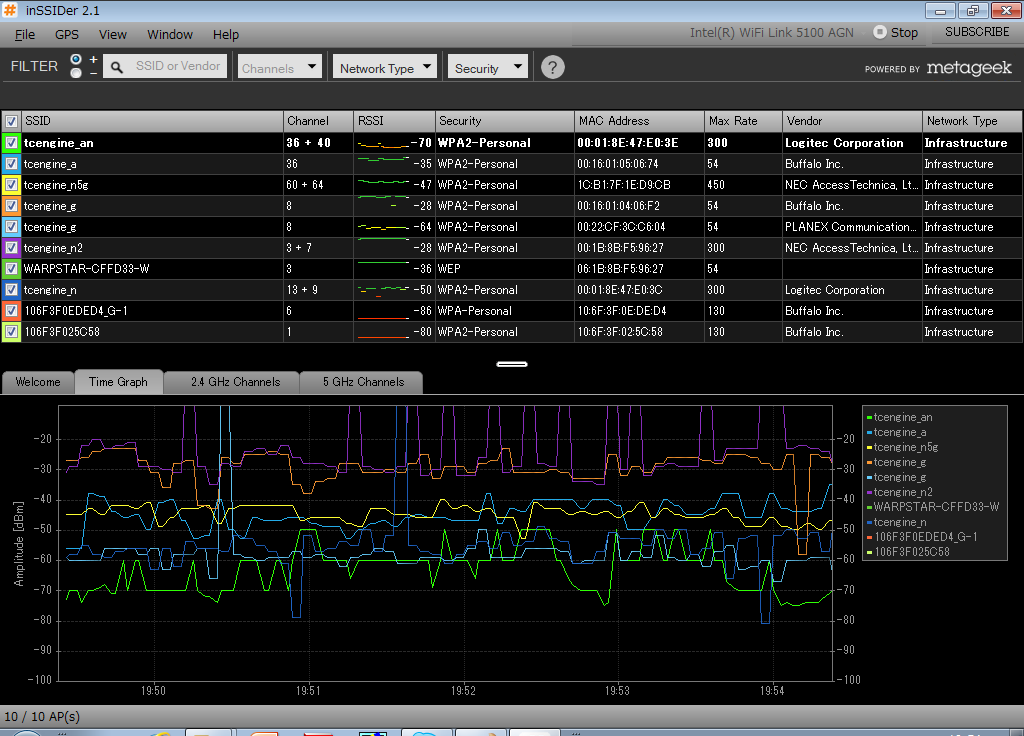Sort by the RSSI column header
This screenshot has height=736, width=1024.
tap(394, 121)
